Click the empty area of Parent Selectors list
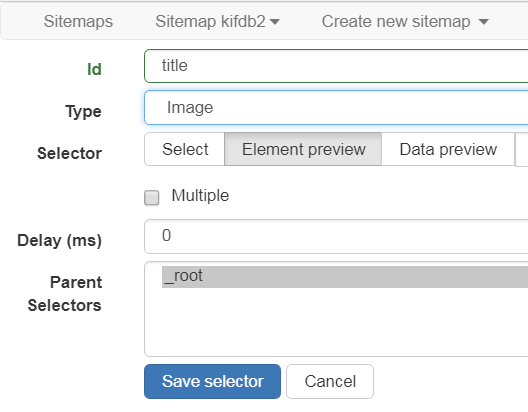The image size is (528, 412). (337, 321)
